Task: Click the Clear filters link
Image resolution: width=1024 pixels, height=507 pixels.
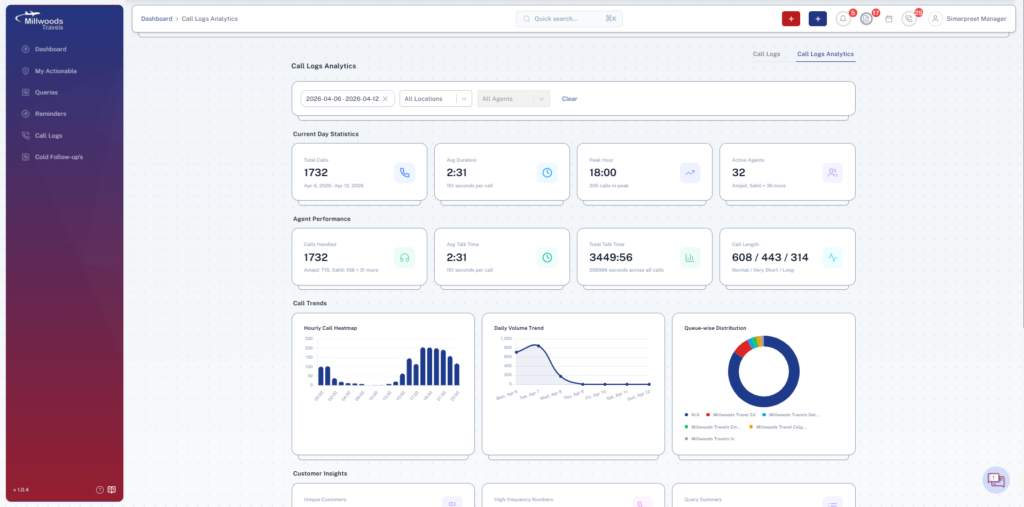Action: 569,99
